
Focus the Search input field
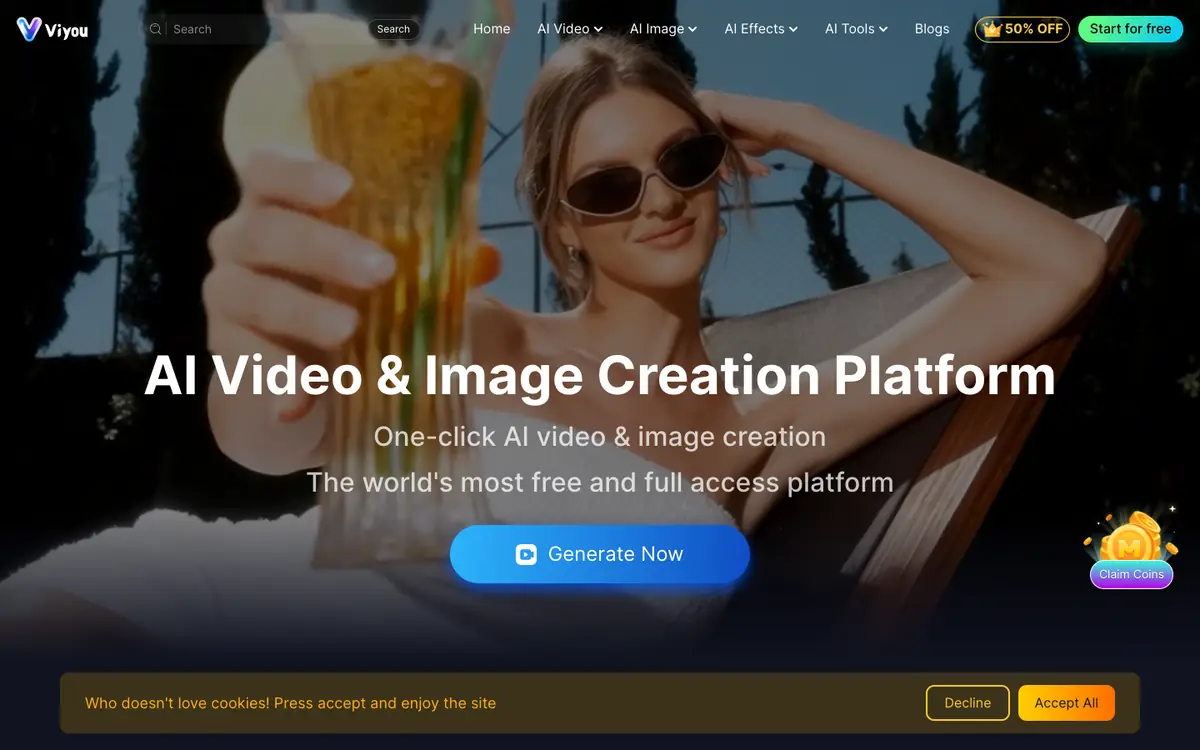click(x=265, y=29)
